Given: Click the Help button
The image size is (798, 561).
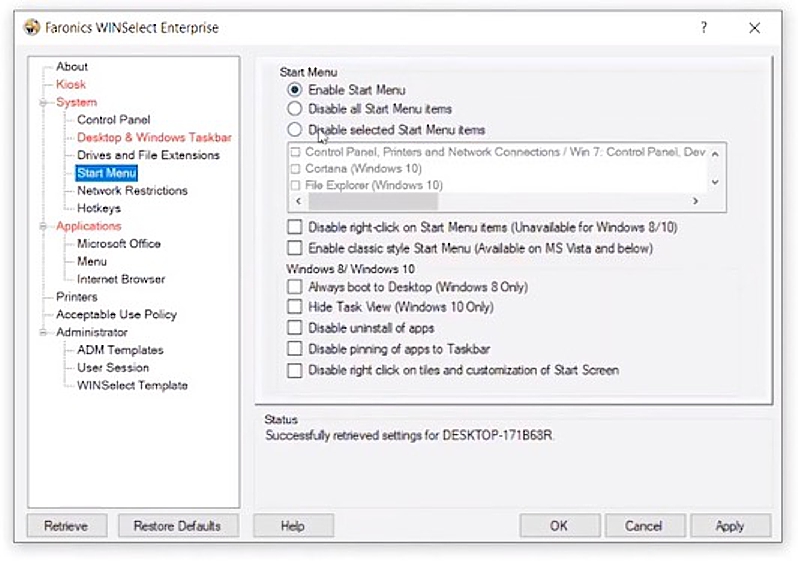Looking at the screenshot, I should click(x=294, y=526).
